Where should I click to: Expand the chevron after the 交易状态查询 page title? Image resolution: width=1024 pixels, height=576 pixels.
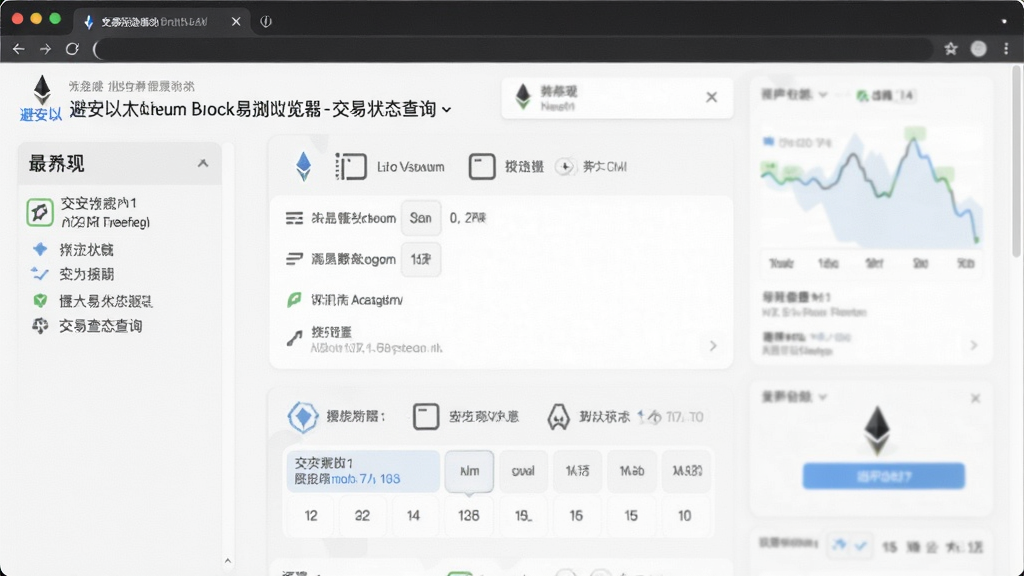(447, 110)
